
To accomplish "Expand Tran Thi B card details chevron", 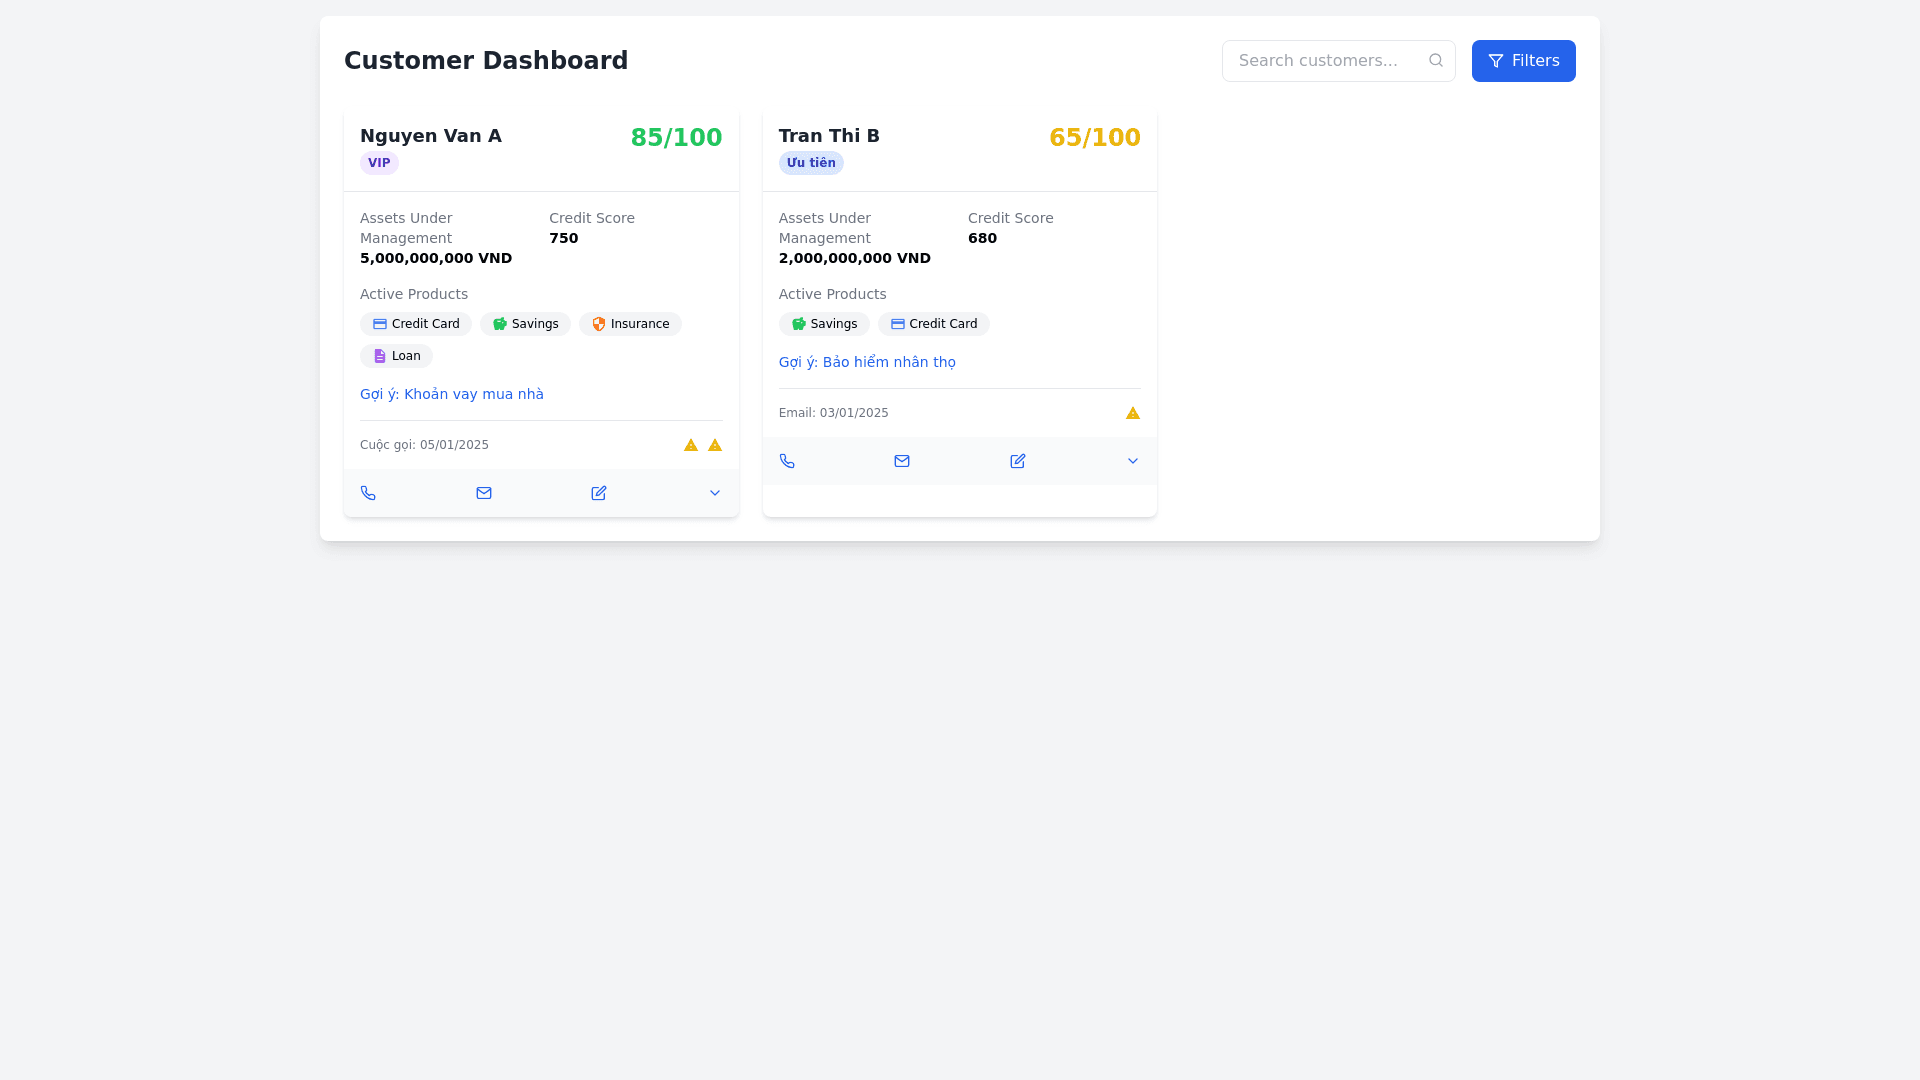I will tap(1133, 461).
